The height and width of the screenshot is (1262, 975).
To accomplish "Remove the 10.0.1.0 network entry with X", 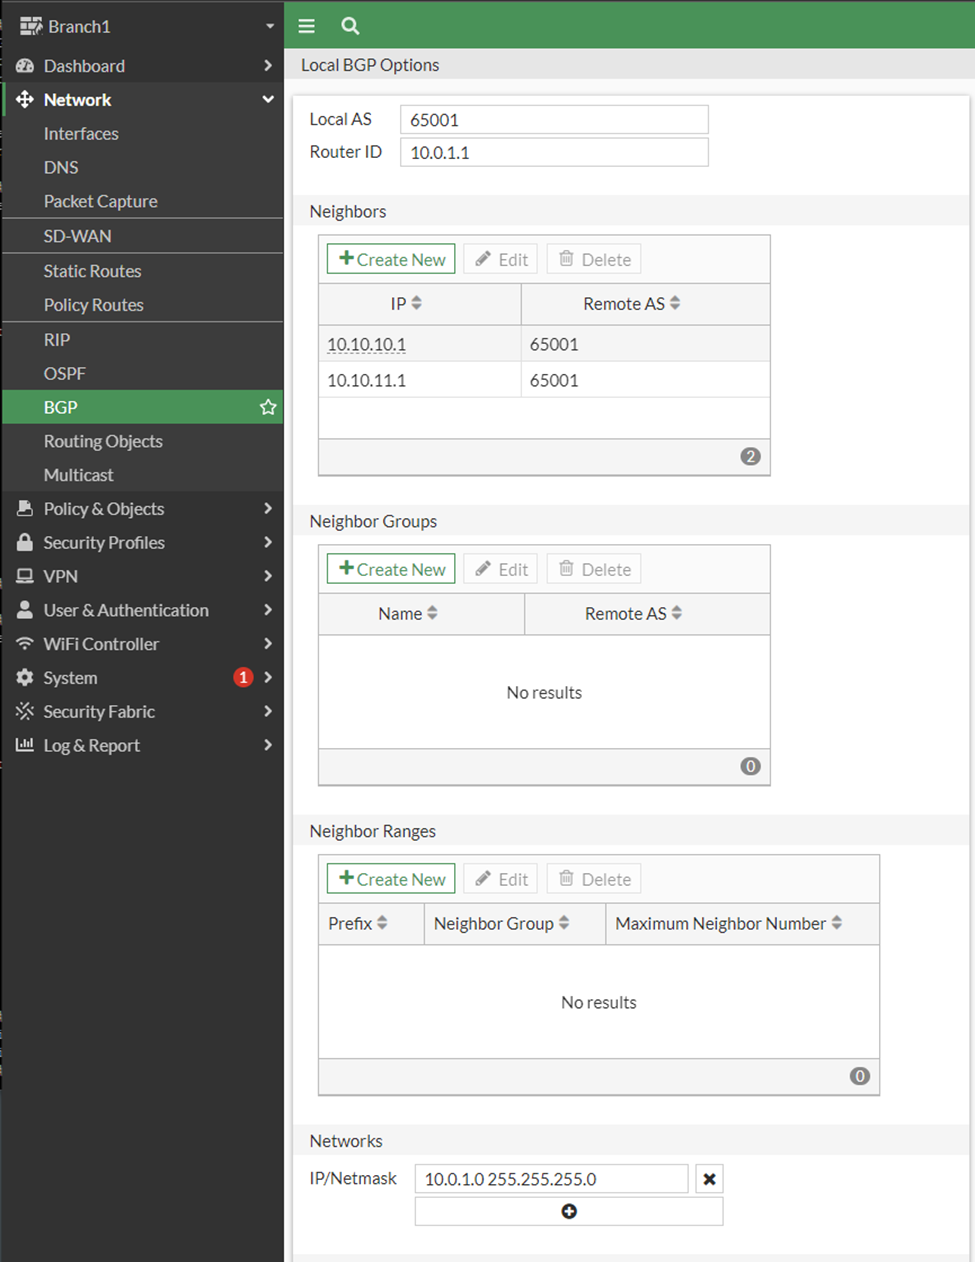I will pyautogui.click(x=708, y=1179).
